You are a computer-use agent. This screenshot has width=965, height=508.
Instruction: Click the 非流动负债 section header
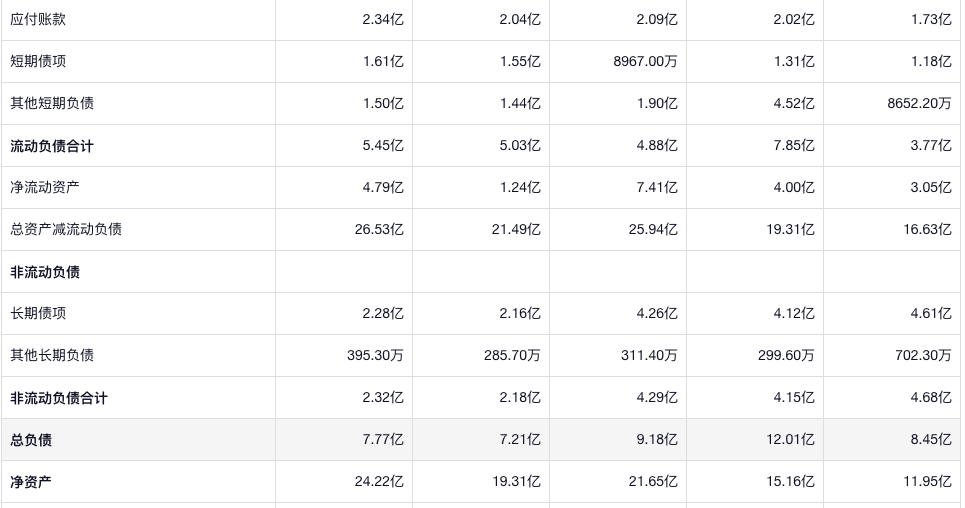pos(45,272)
